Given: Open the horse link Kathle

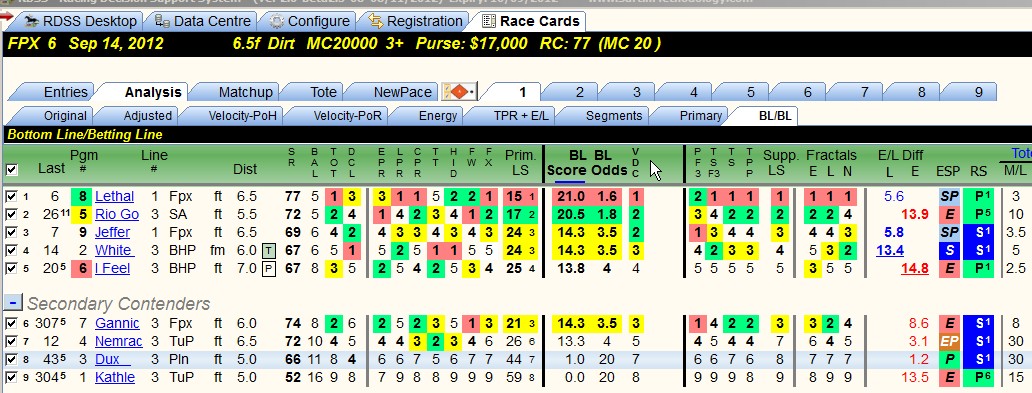Looking at the screenshot, I should [115, 377].
